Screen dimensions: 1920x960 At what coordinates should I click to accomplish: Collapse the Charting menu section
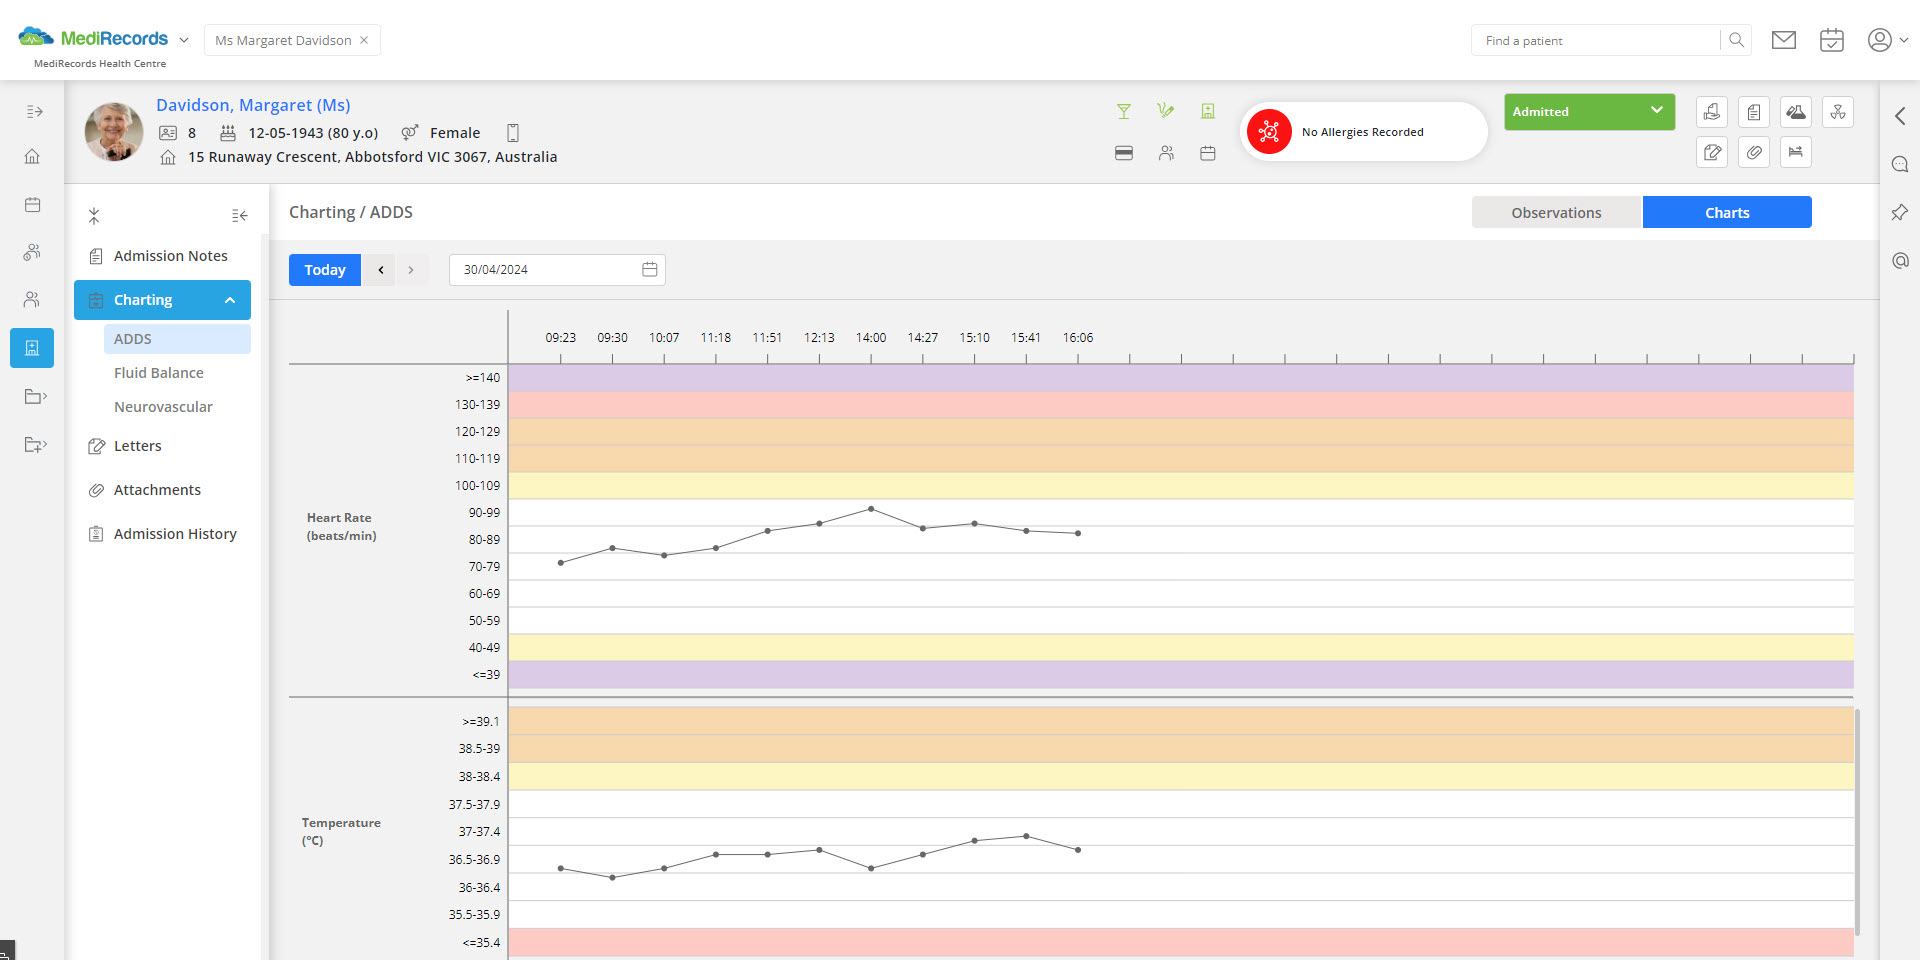click(x=230, y=300)
